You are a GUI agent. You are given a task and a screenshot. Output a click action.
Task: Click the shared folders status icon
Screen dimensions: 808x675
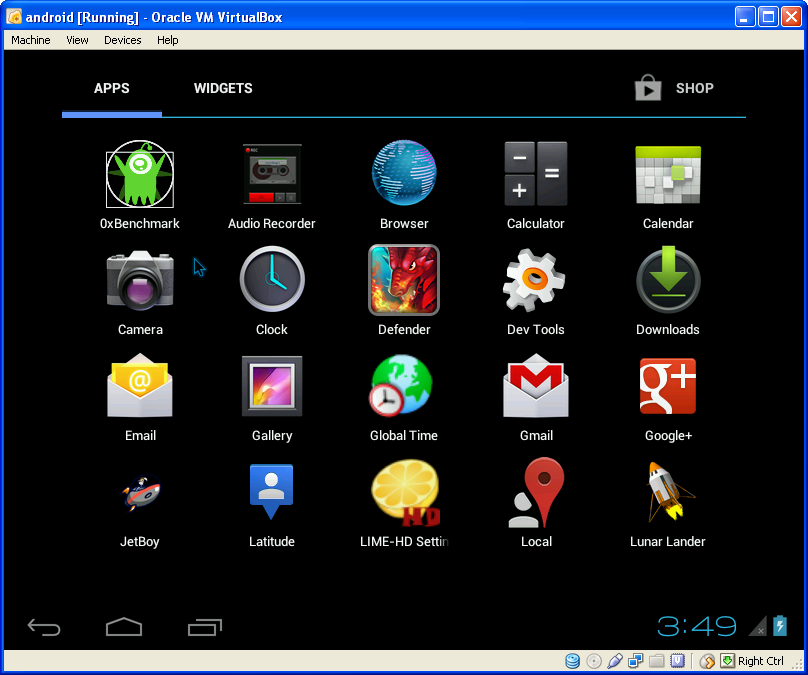tap(656, 661)
